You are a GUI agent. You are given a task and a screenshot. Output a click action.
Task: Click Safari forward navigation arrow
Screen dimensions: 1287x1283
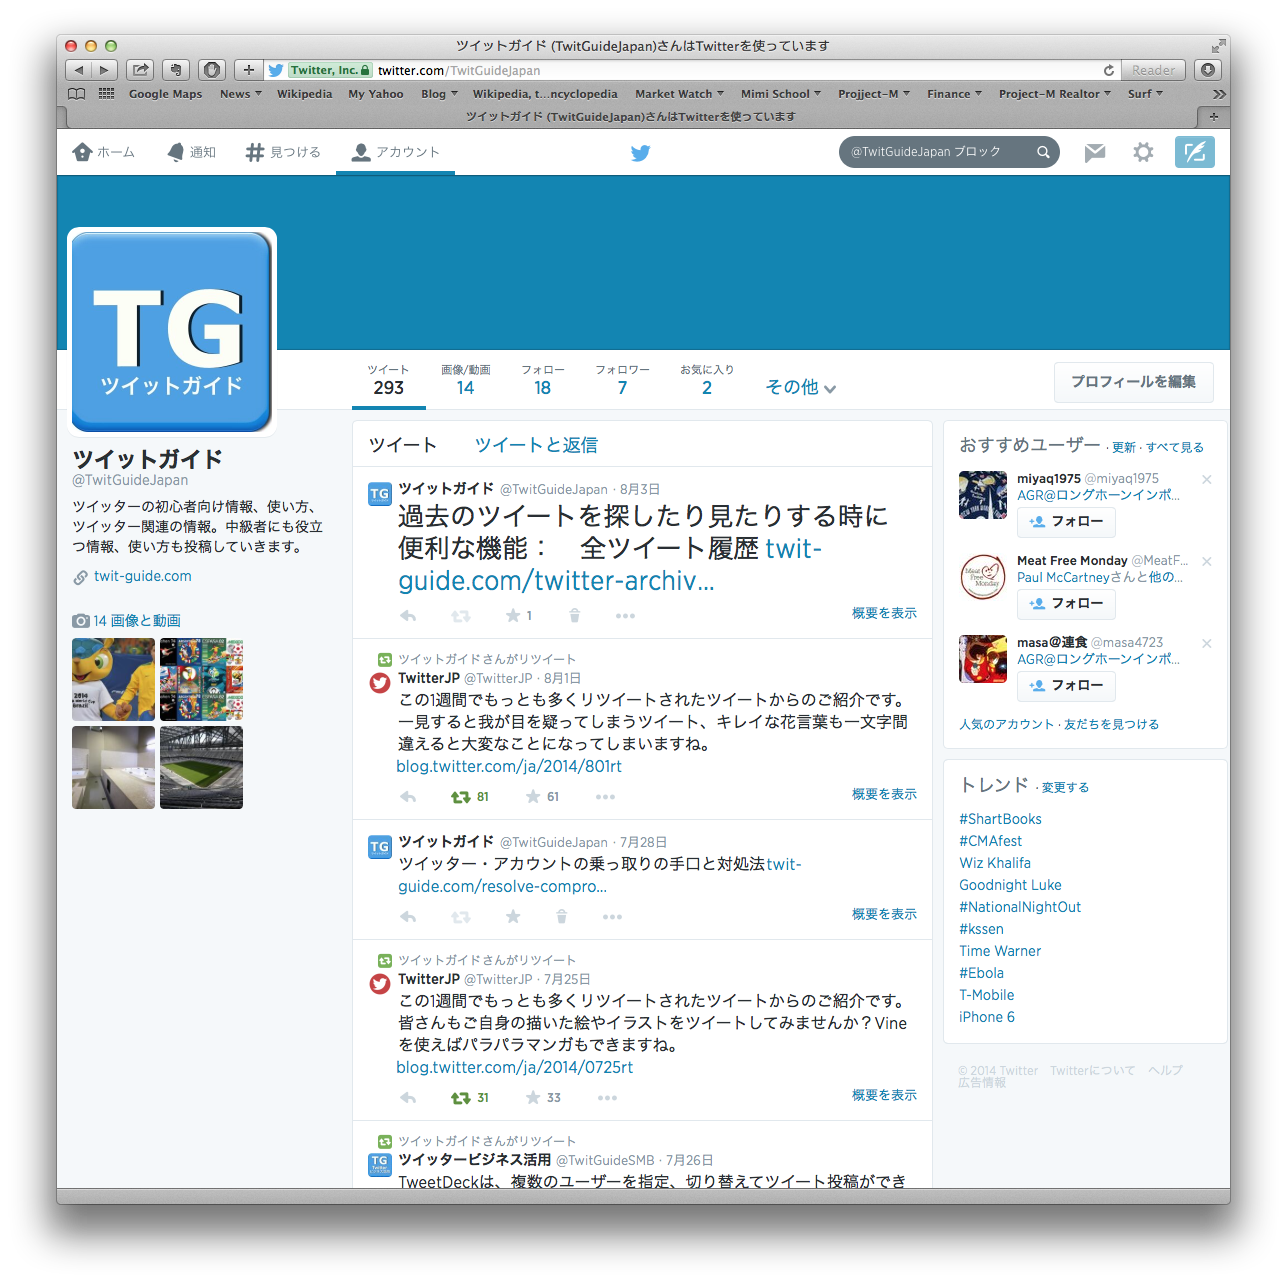click(105, 70)
